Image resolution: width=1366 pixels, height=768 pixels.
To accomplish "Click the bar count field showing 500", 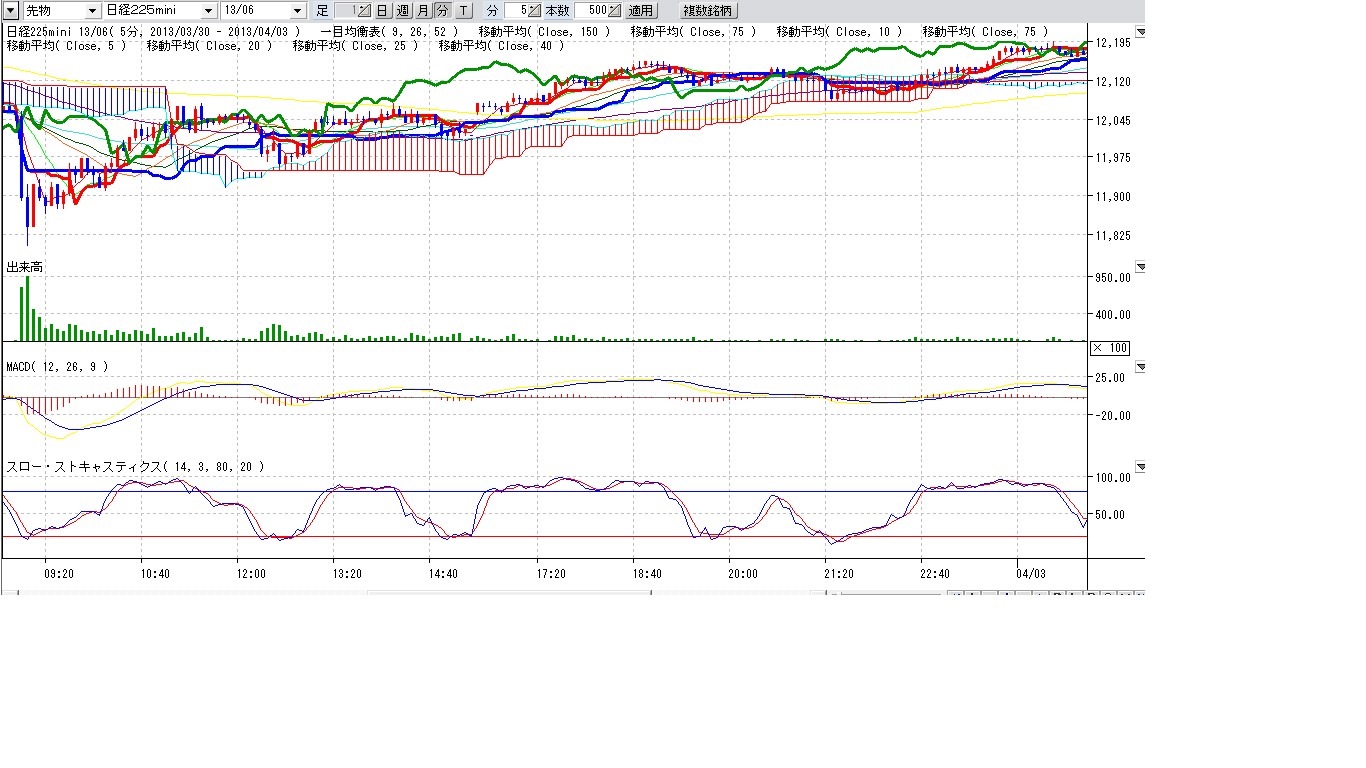I will point(591,10).
